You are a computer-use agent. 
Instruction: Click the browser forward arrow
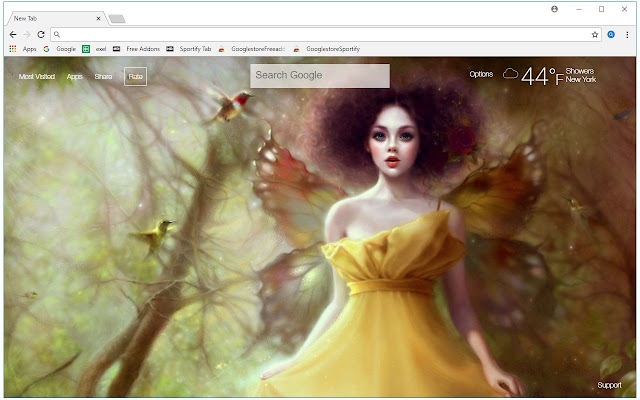[27, 35]
